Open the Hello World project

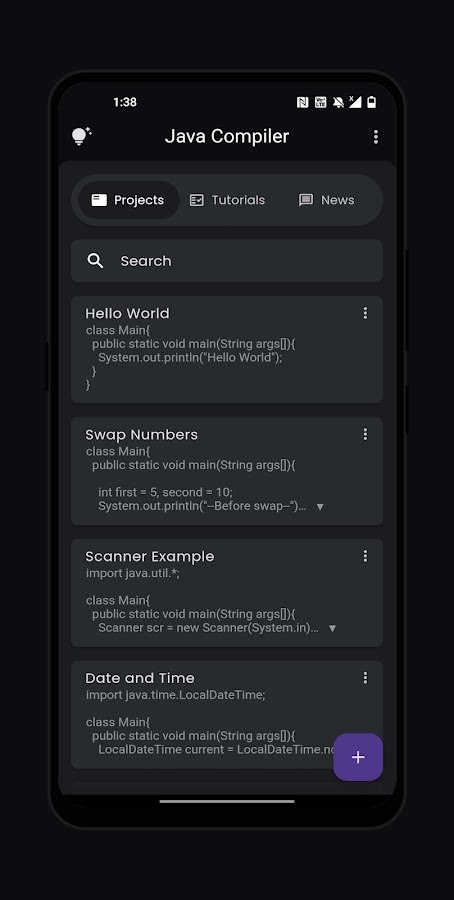pyautogui.click(x=227, y=350)
